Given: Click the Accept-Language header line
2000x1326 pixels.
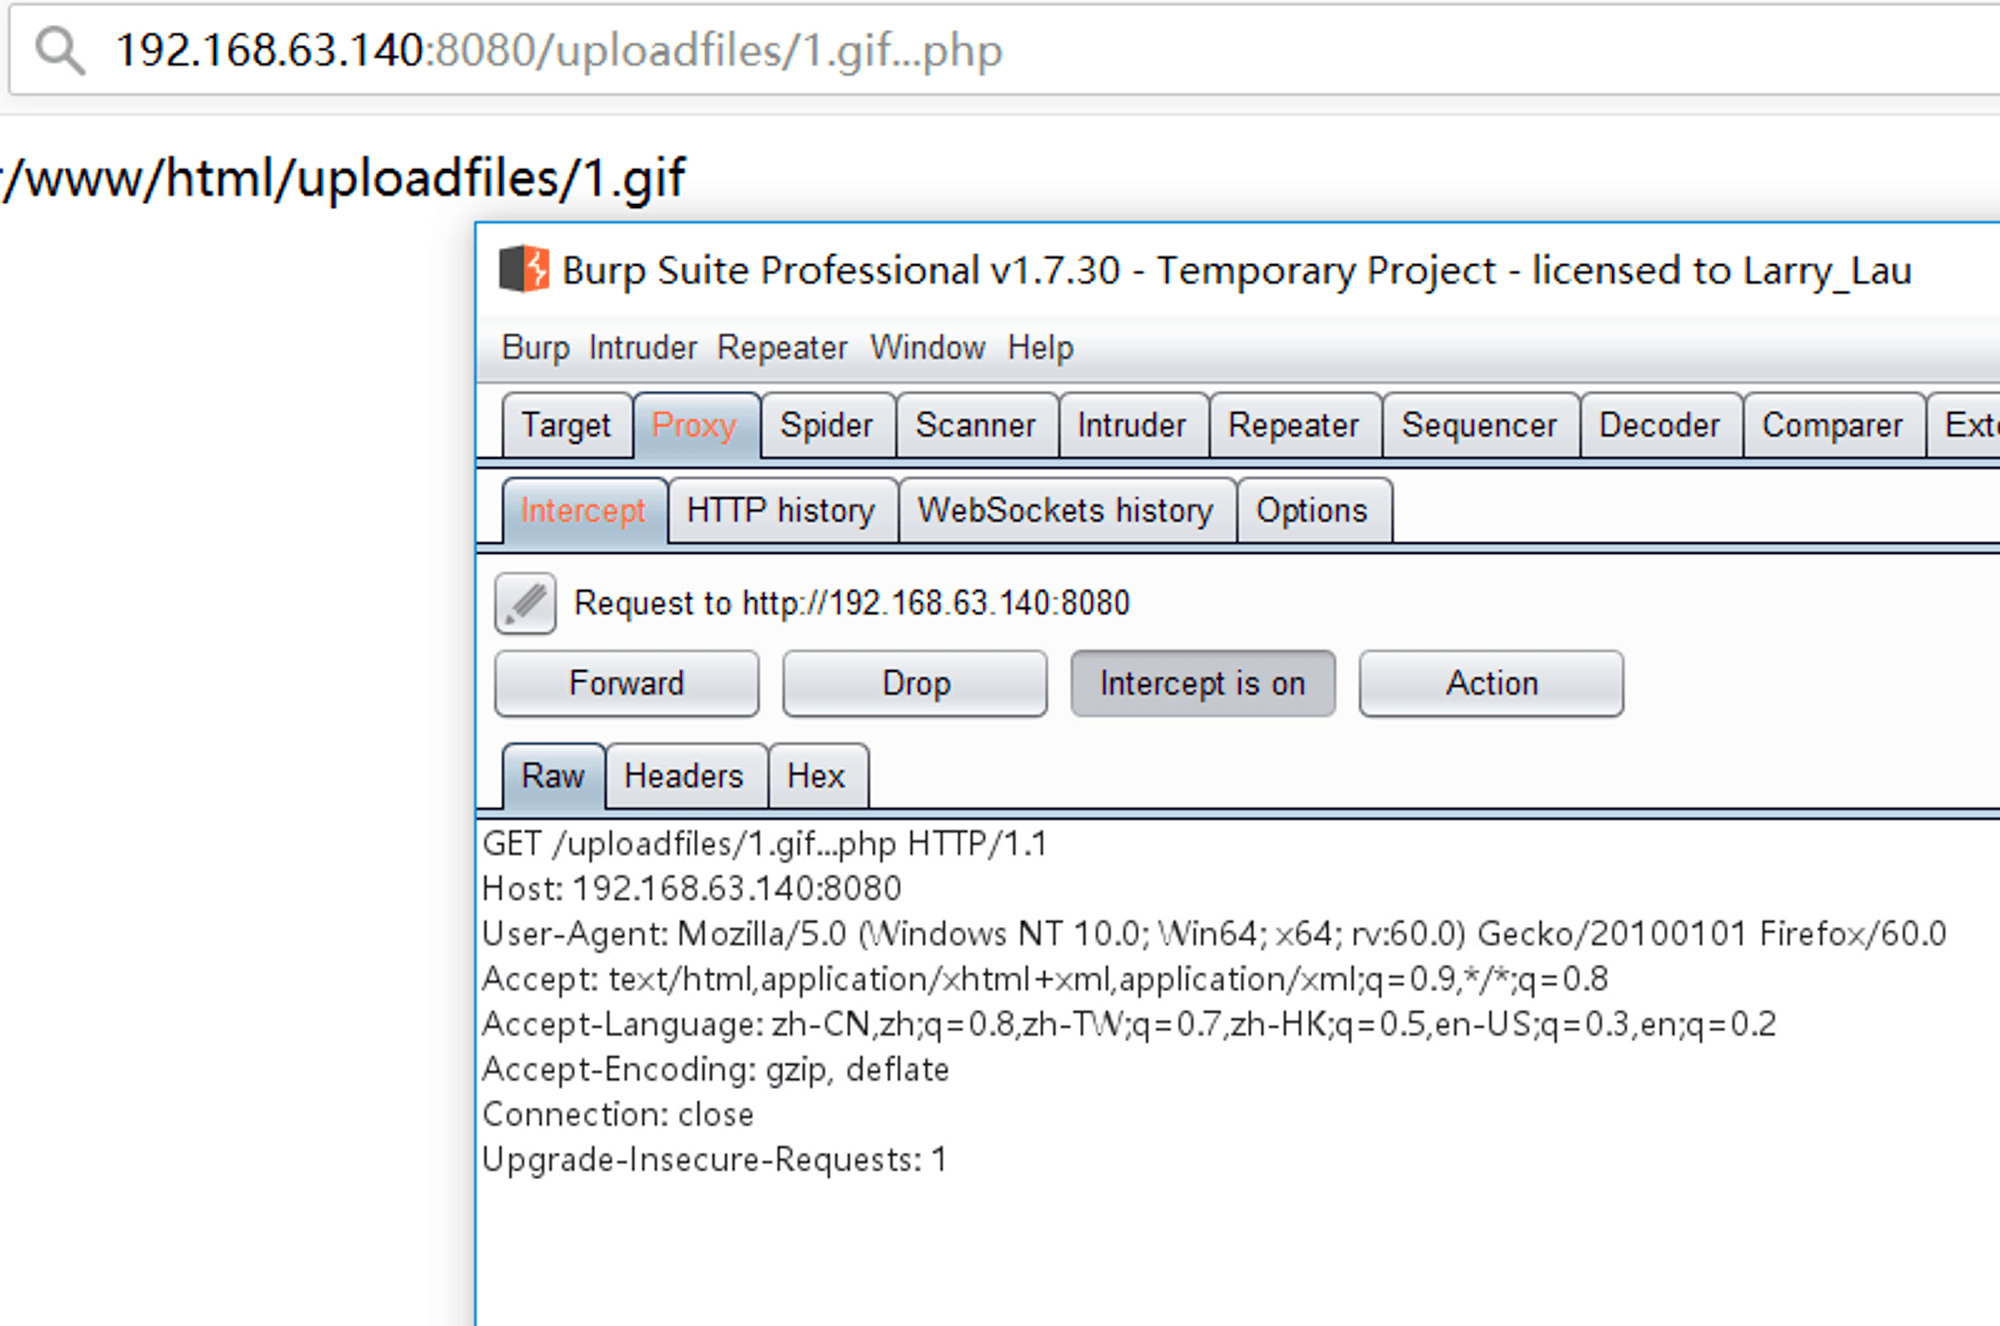Looking at the screenshot, I should (1129, 1024).
